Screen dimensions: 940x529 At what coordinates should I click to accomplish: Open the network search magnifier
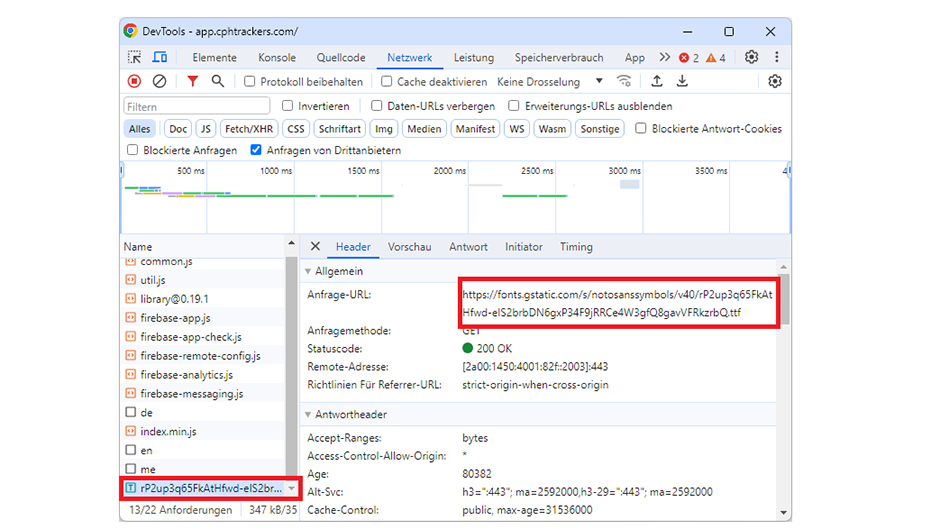218,81
